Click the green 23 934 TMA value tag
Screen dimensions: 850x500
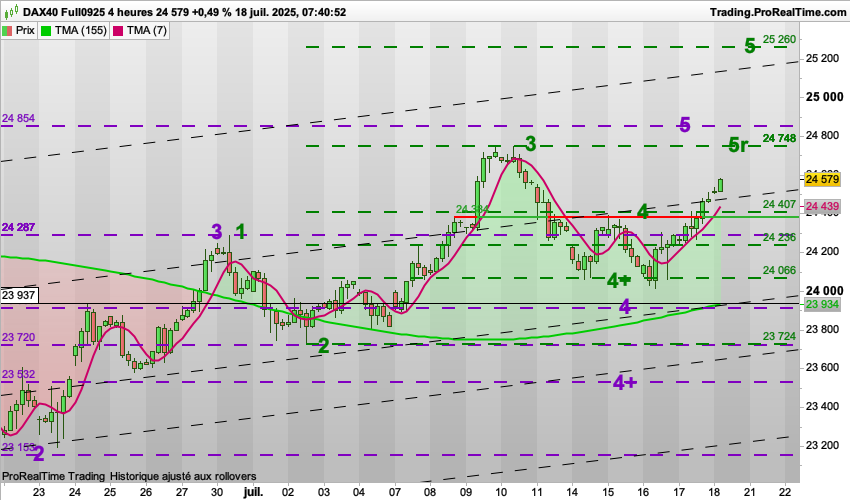[x=822, y=304]
